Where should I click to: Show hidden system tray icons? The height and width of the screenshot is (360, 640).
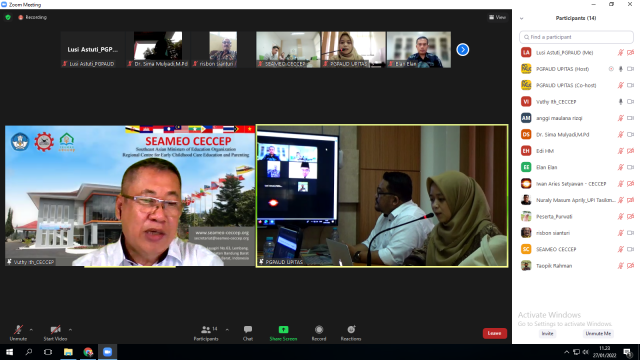click(567, 352)
